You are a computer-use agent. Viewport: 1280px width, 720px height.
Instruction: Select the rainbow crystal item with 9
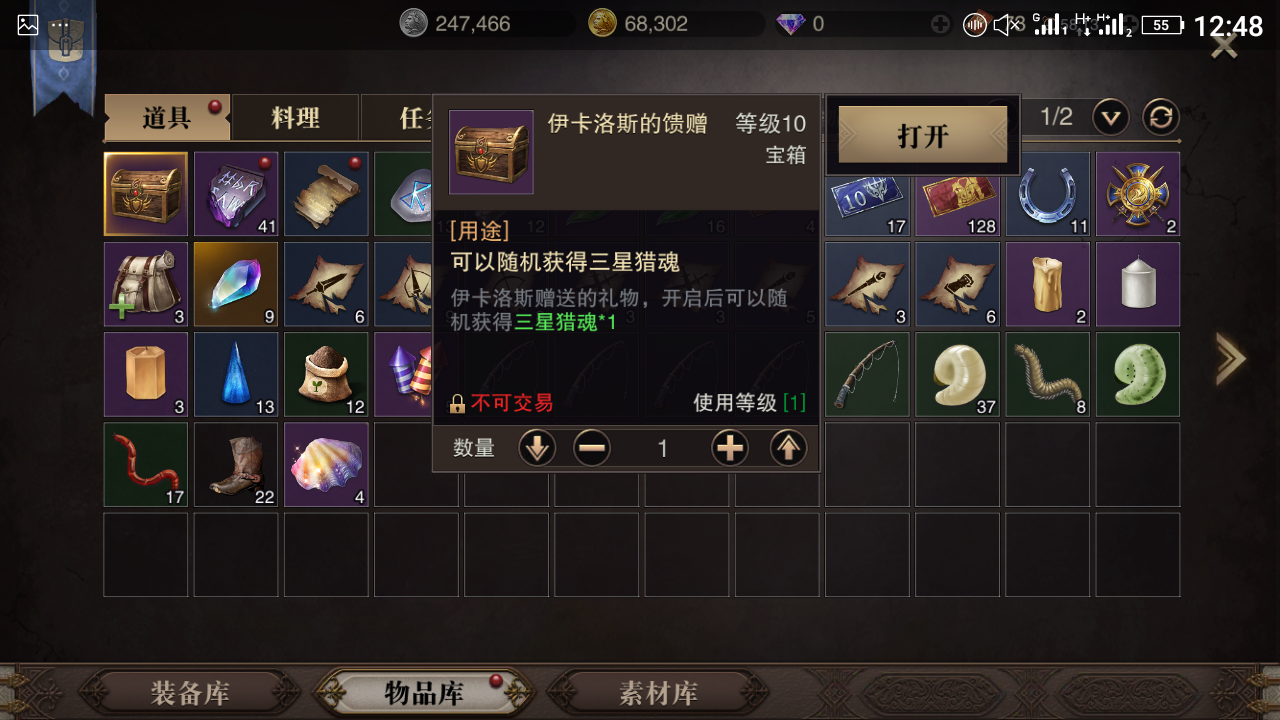pyautogui.click(x=236, y=284)
